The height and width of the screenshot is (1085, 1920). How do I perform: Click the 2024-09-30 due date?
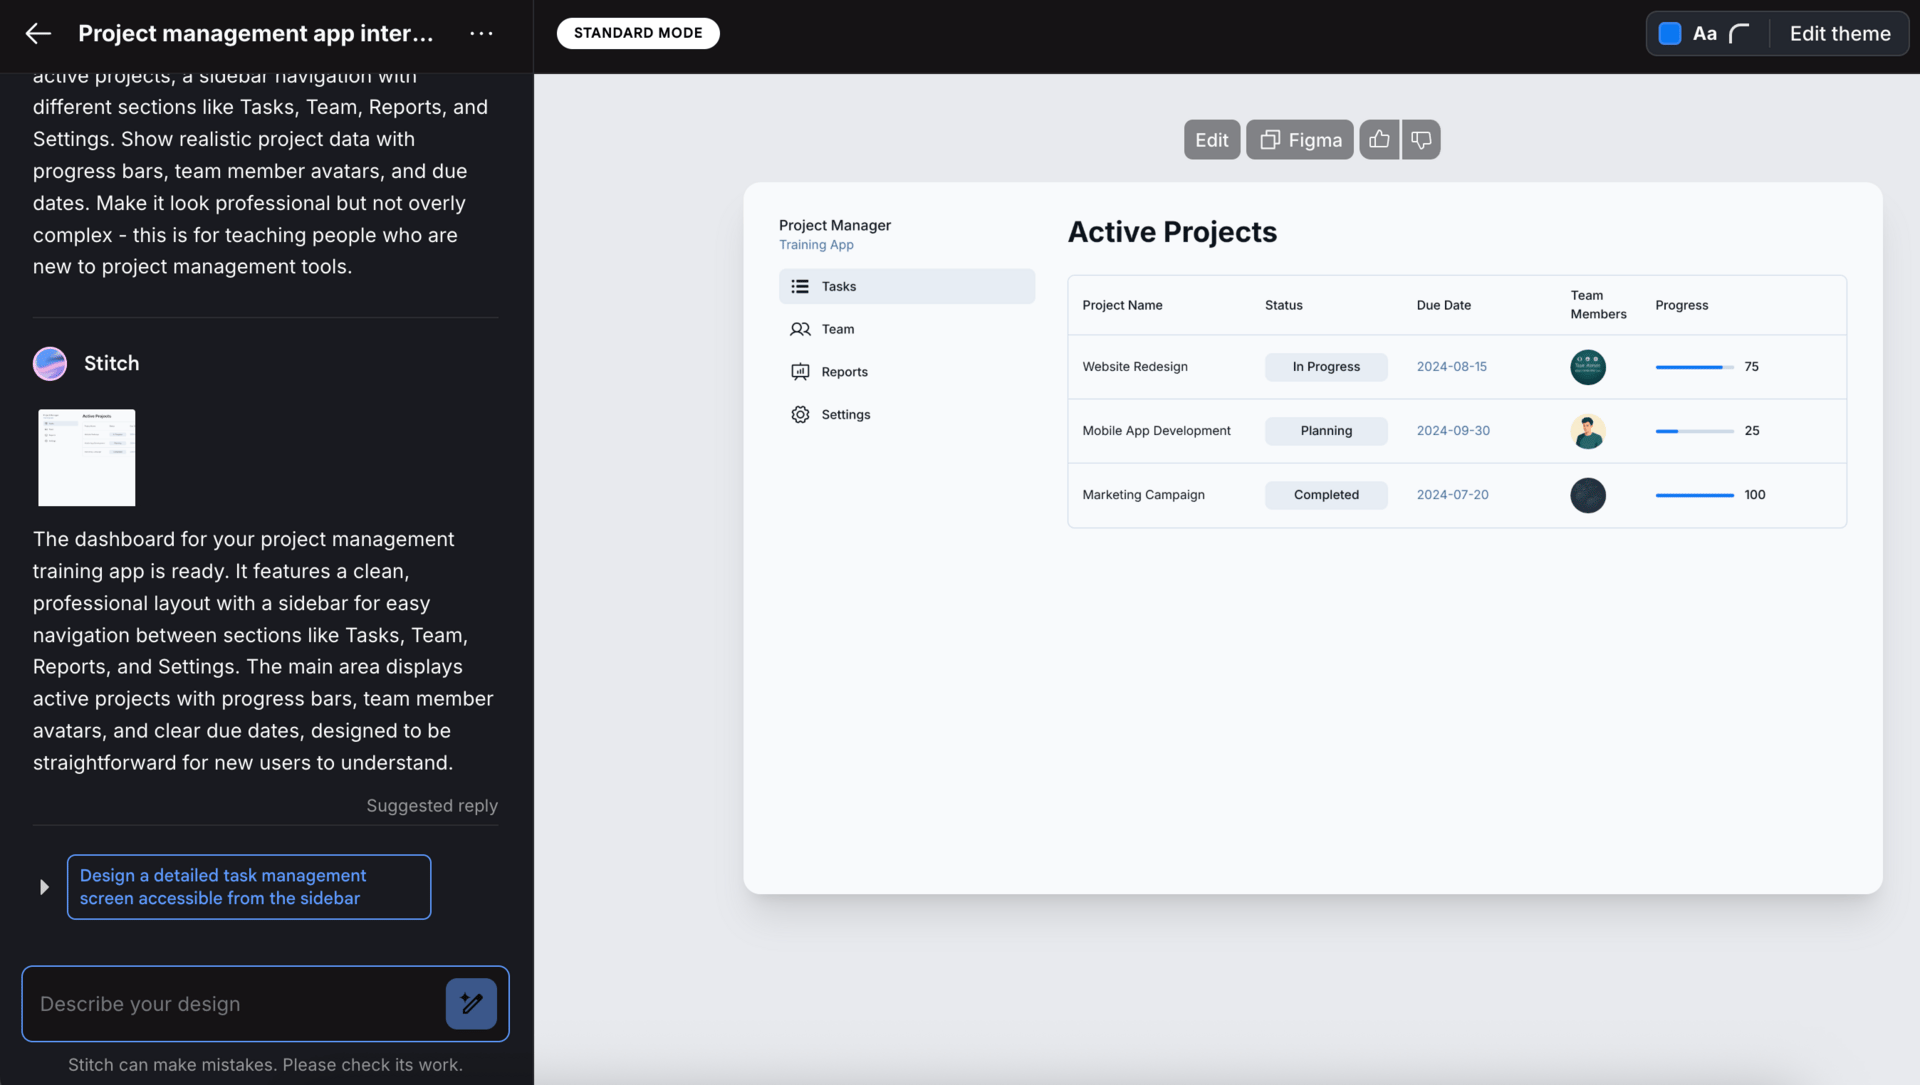pos(1453,431)
